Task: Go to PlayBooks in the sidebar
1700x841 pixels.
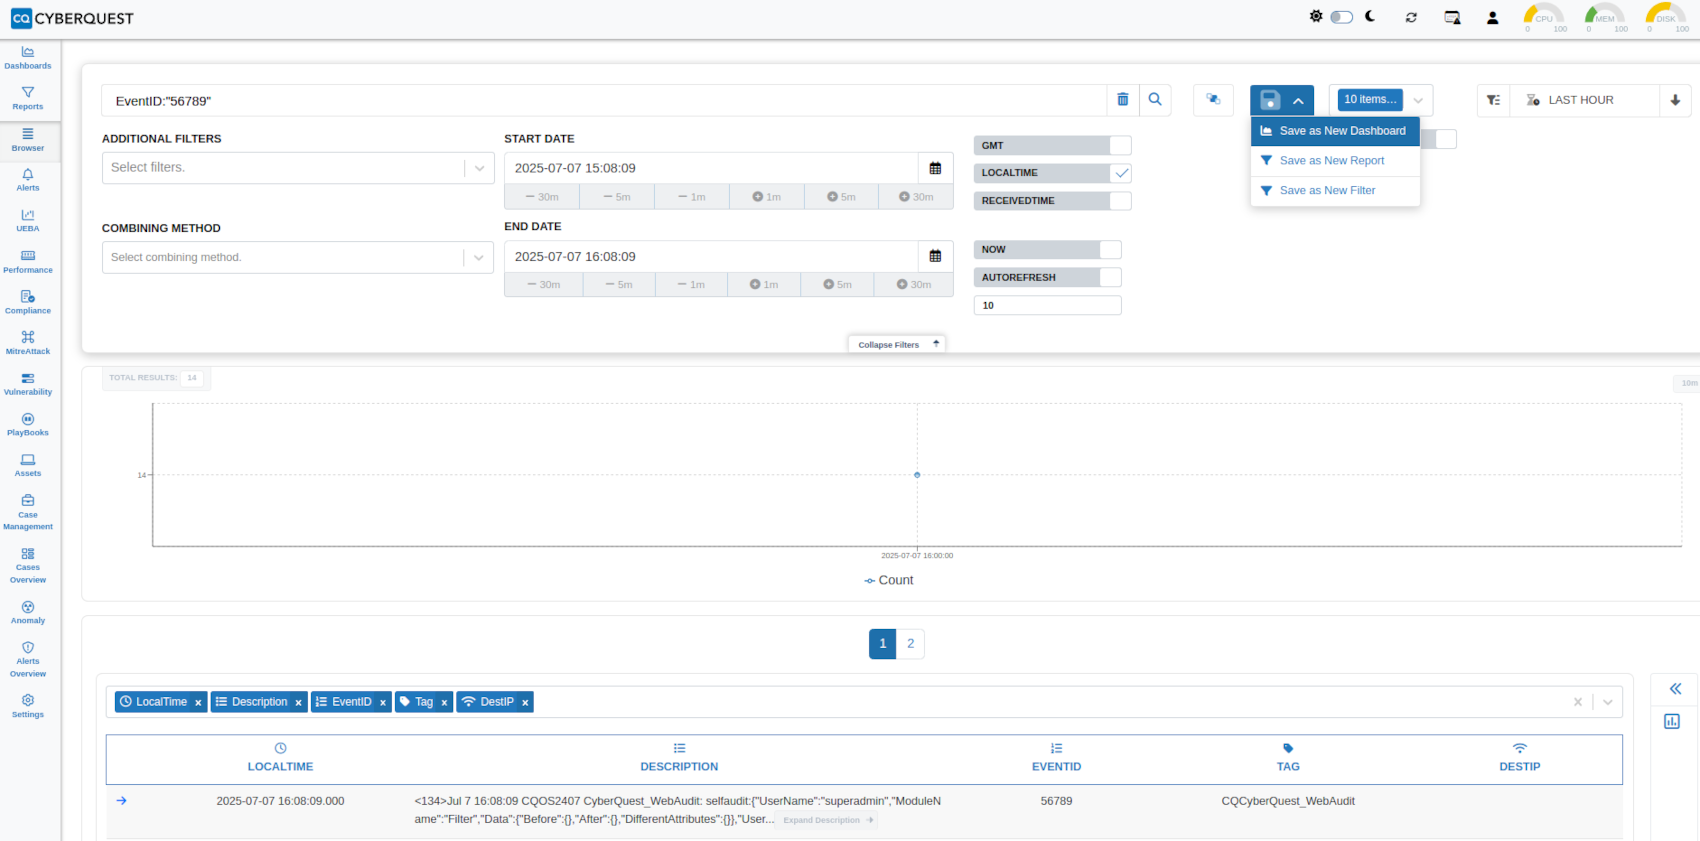Action: click(28, 424)
